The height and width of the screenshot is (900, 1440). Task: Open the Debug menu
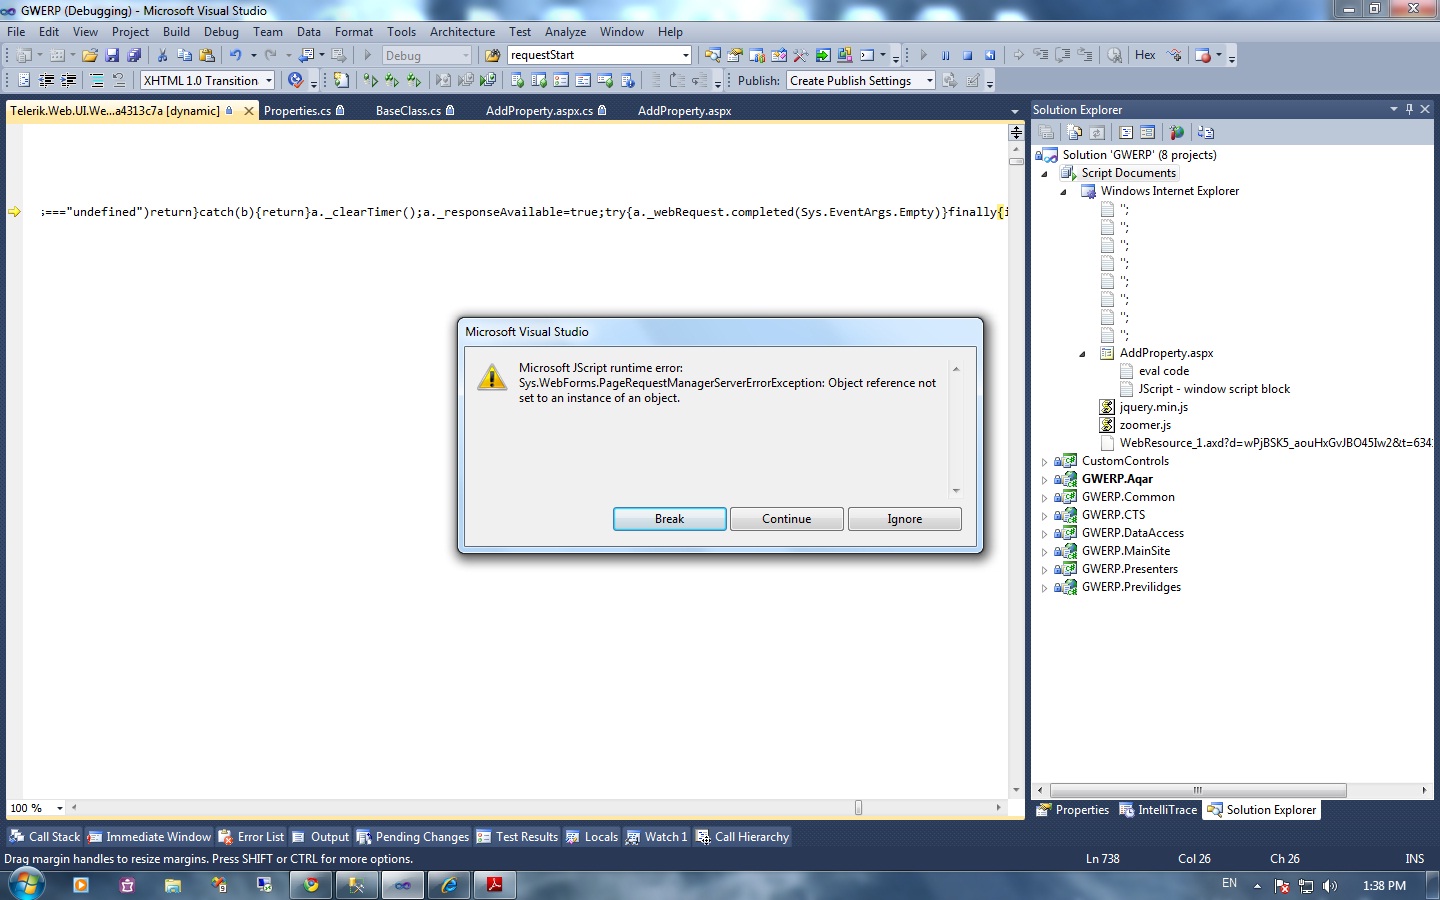(221, 32)
